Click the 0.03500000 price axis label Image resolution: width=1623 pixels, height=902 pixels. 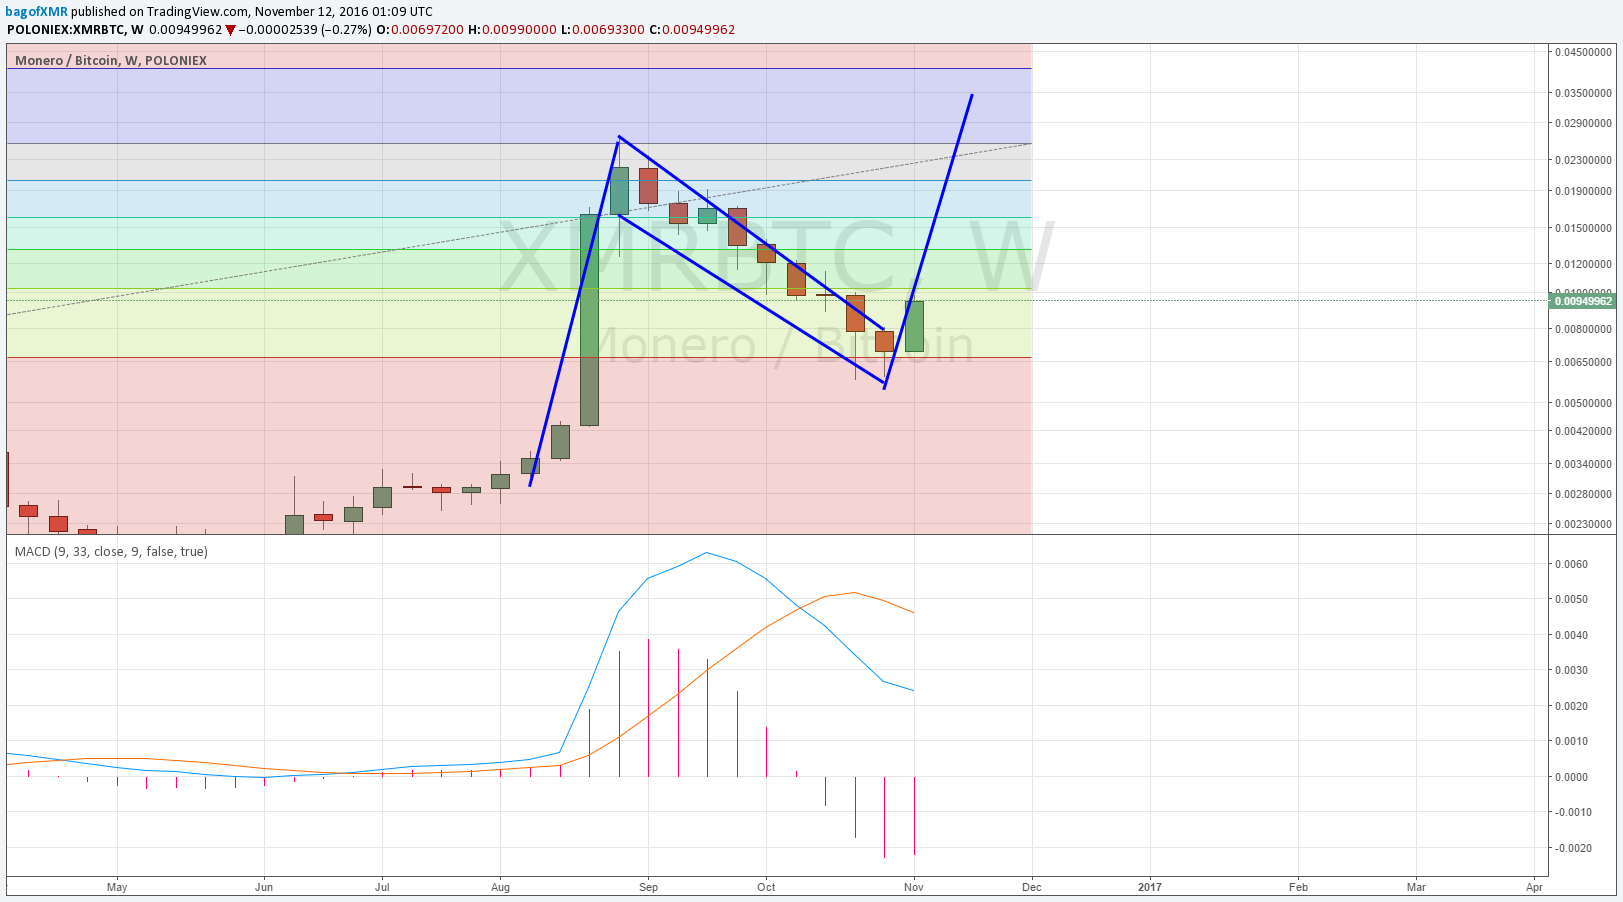coord(1583,93)
